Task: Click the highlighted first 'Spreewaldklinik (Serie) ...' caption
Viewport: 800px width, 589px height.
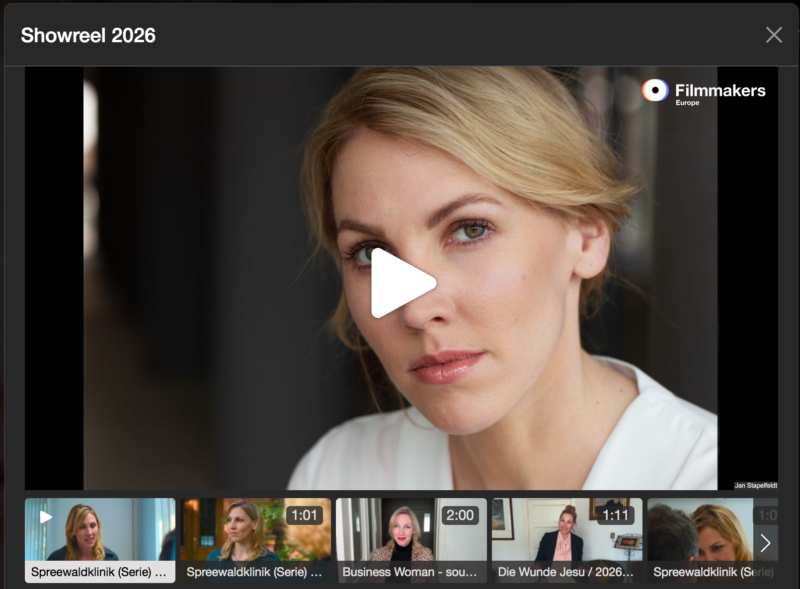Action: coord(98,572)
